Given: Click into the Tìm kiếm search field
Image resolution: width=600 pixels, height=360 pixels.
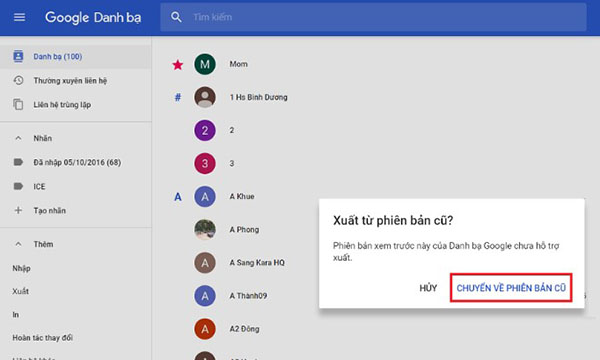Looking at the screenshot, I should coord(373,17).
